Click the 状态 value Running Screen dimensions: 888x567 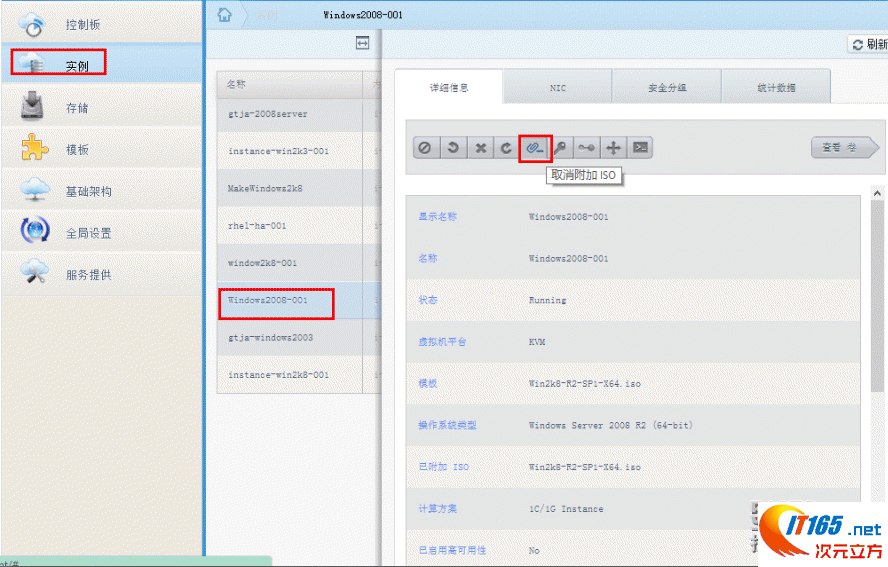547,300
